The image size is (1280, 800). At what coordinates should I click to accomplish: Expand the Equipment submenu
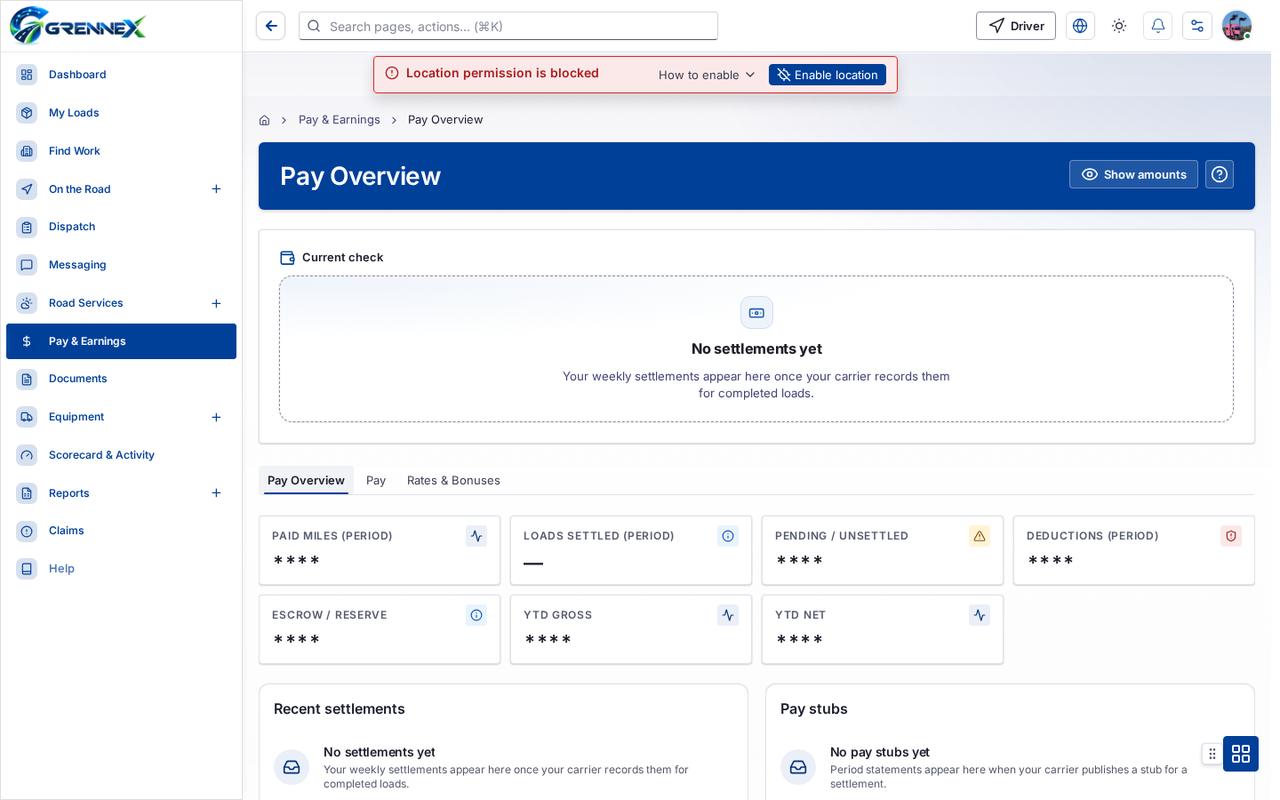tap(216, 417)
